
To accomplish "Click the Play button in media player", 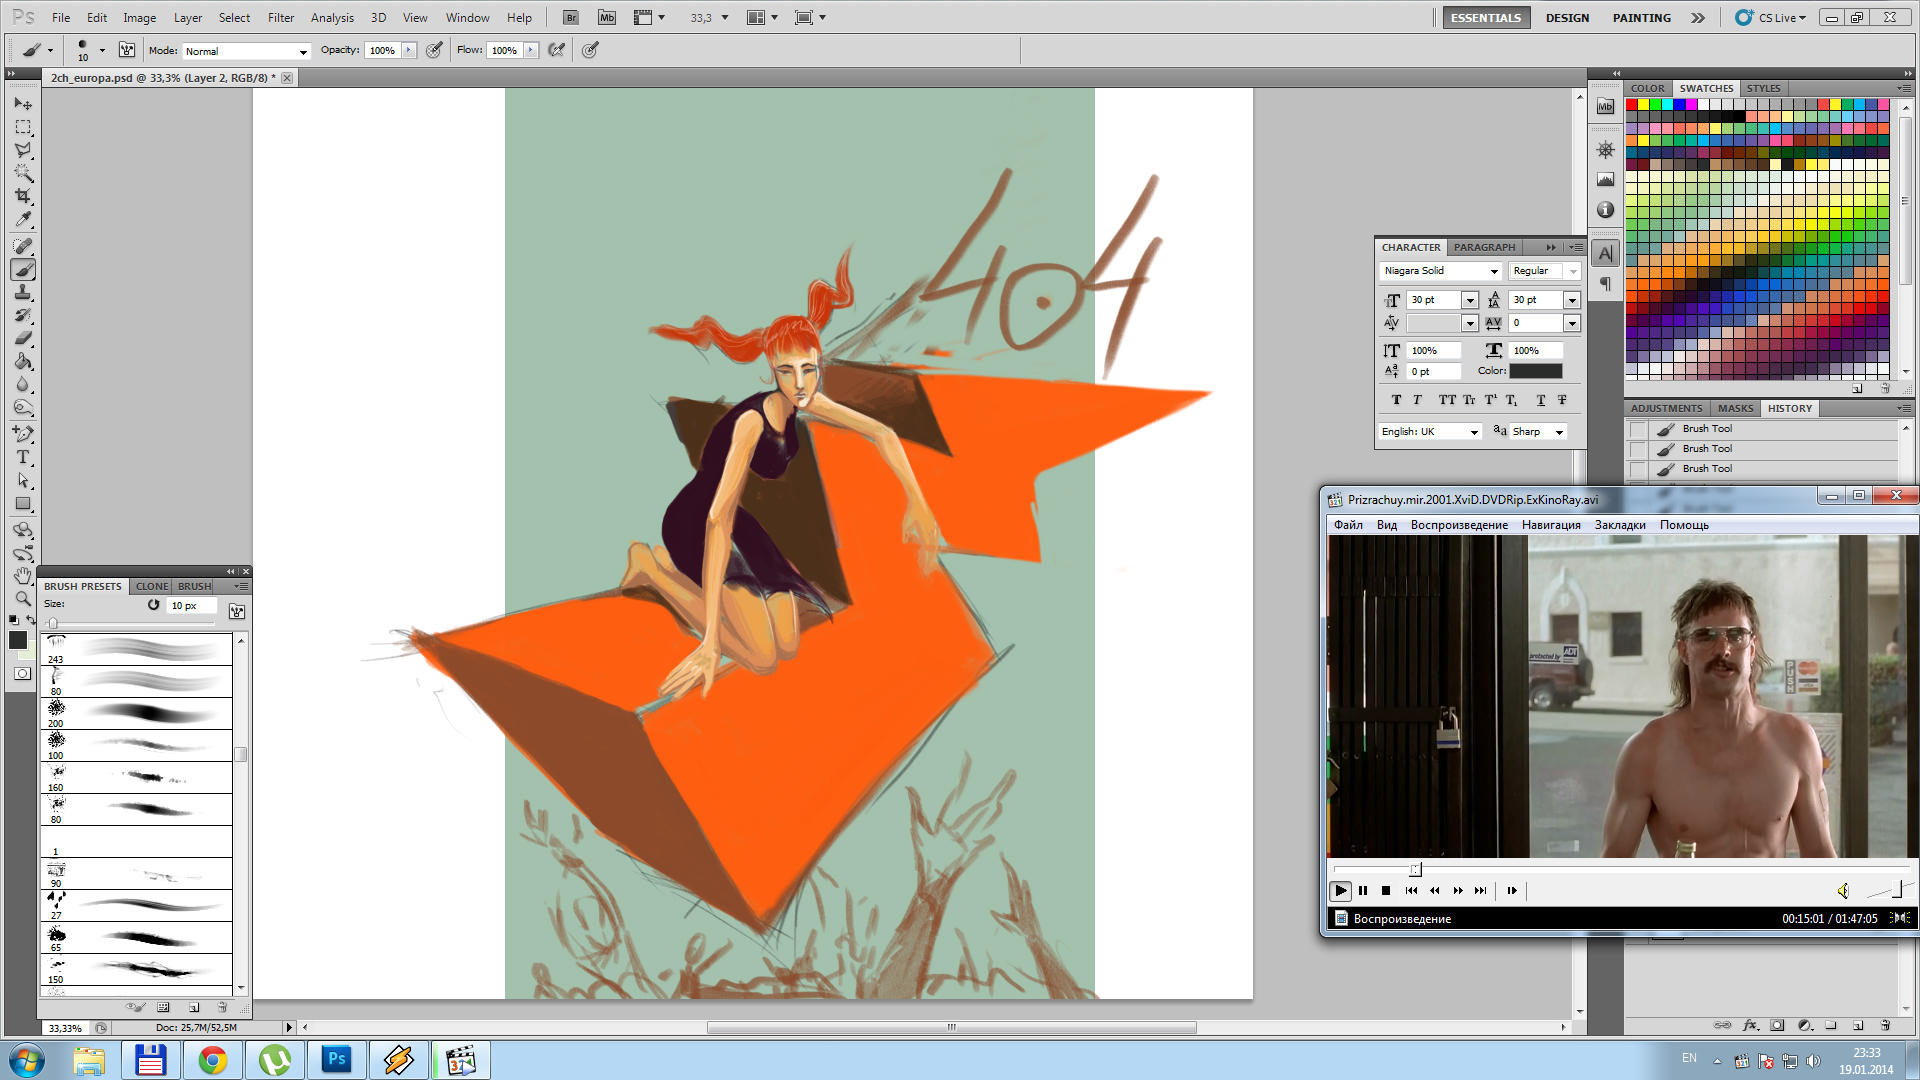I will tap(1341, 890).
